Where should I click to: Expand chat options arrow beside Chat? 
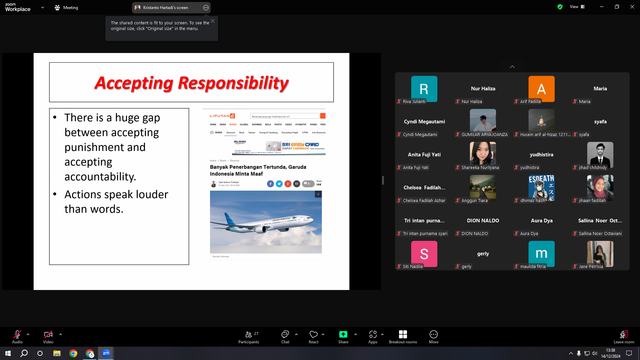coord(296,334)
